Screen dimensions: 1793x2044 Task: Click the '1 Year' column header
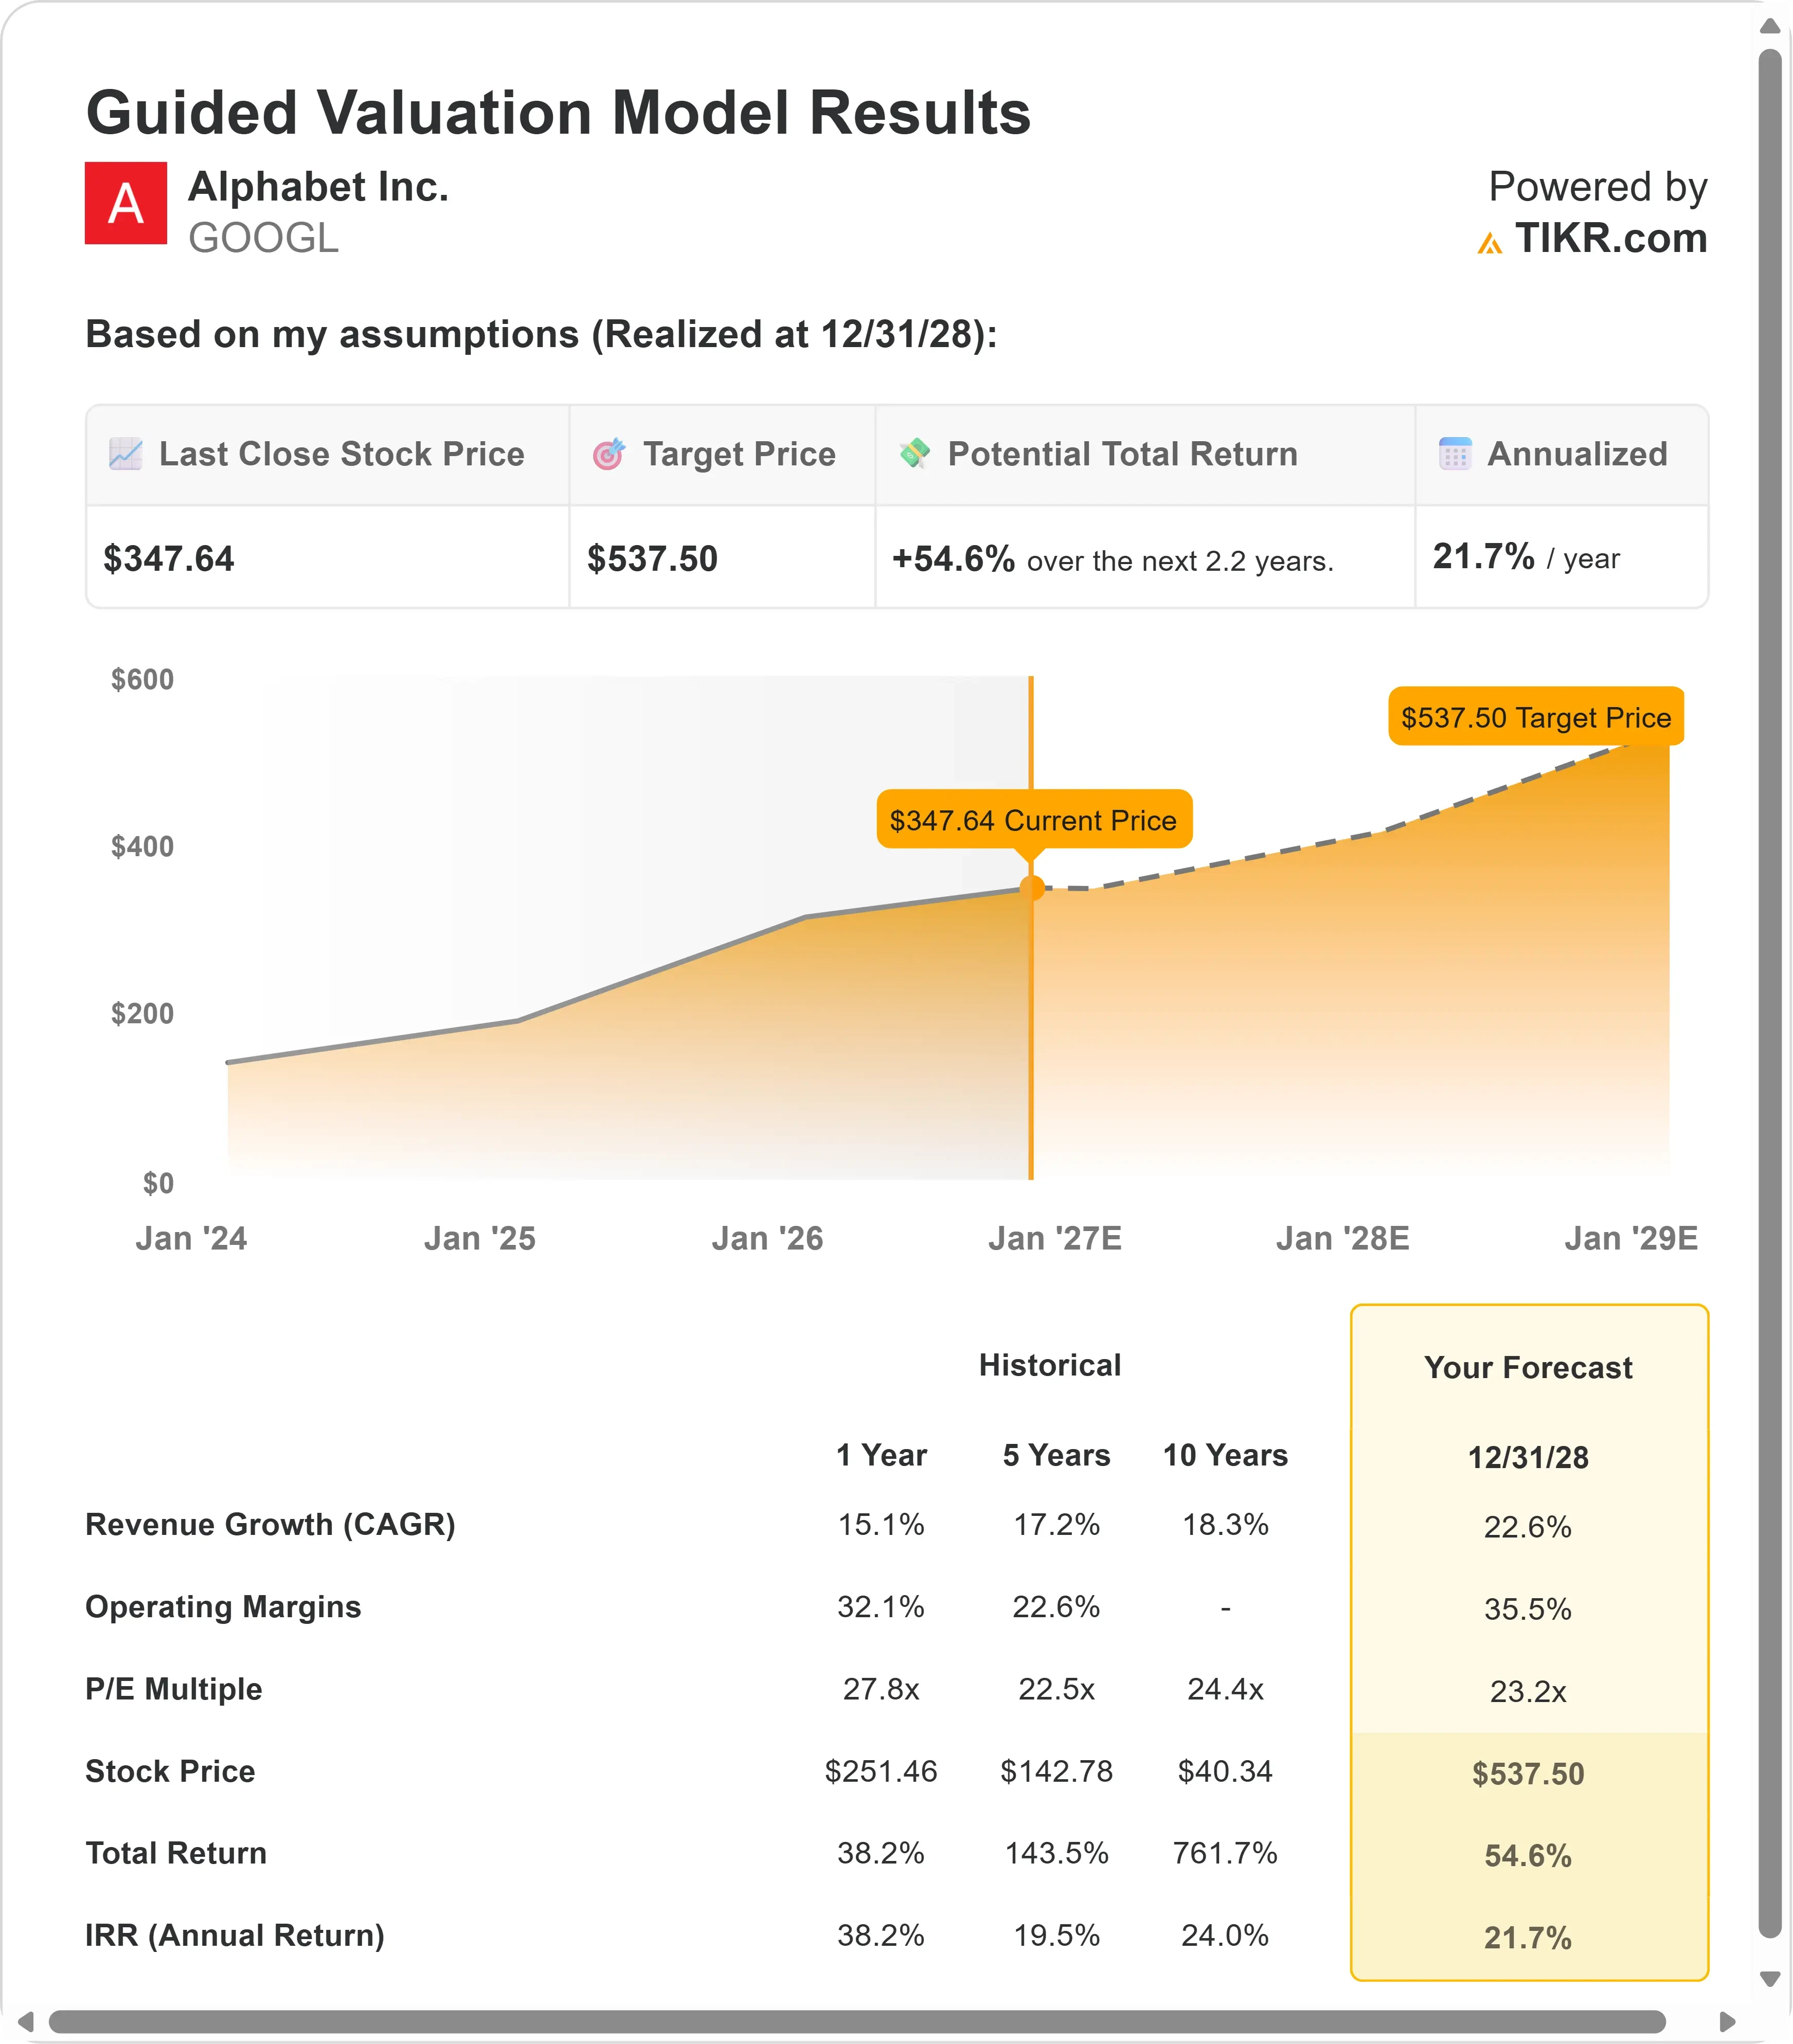coord(881,1455)
